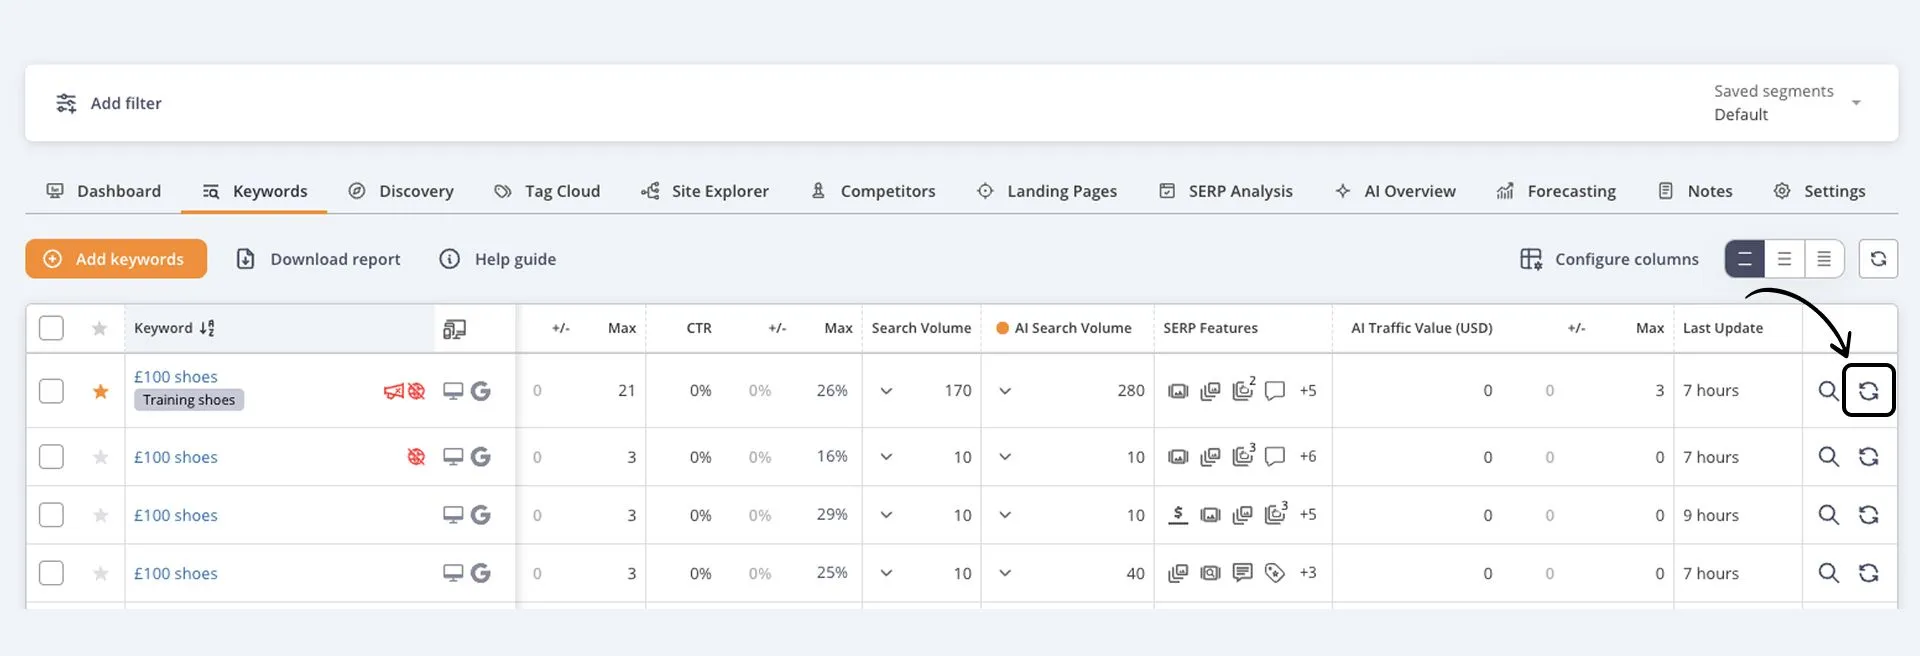Click the orange AI Search Volume dot
The width and height of the screenshot is (1920, 656).
(1002, 328)
